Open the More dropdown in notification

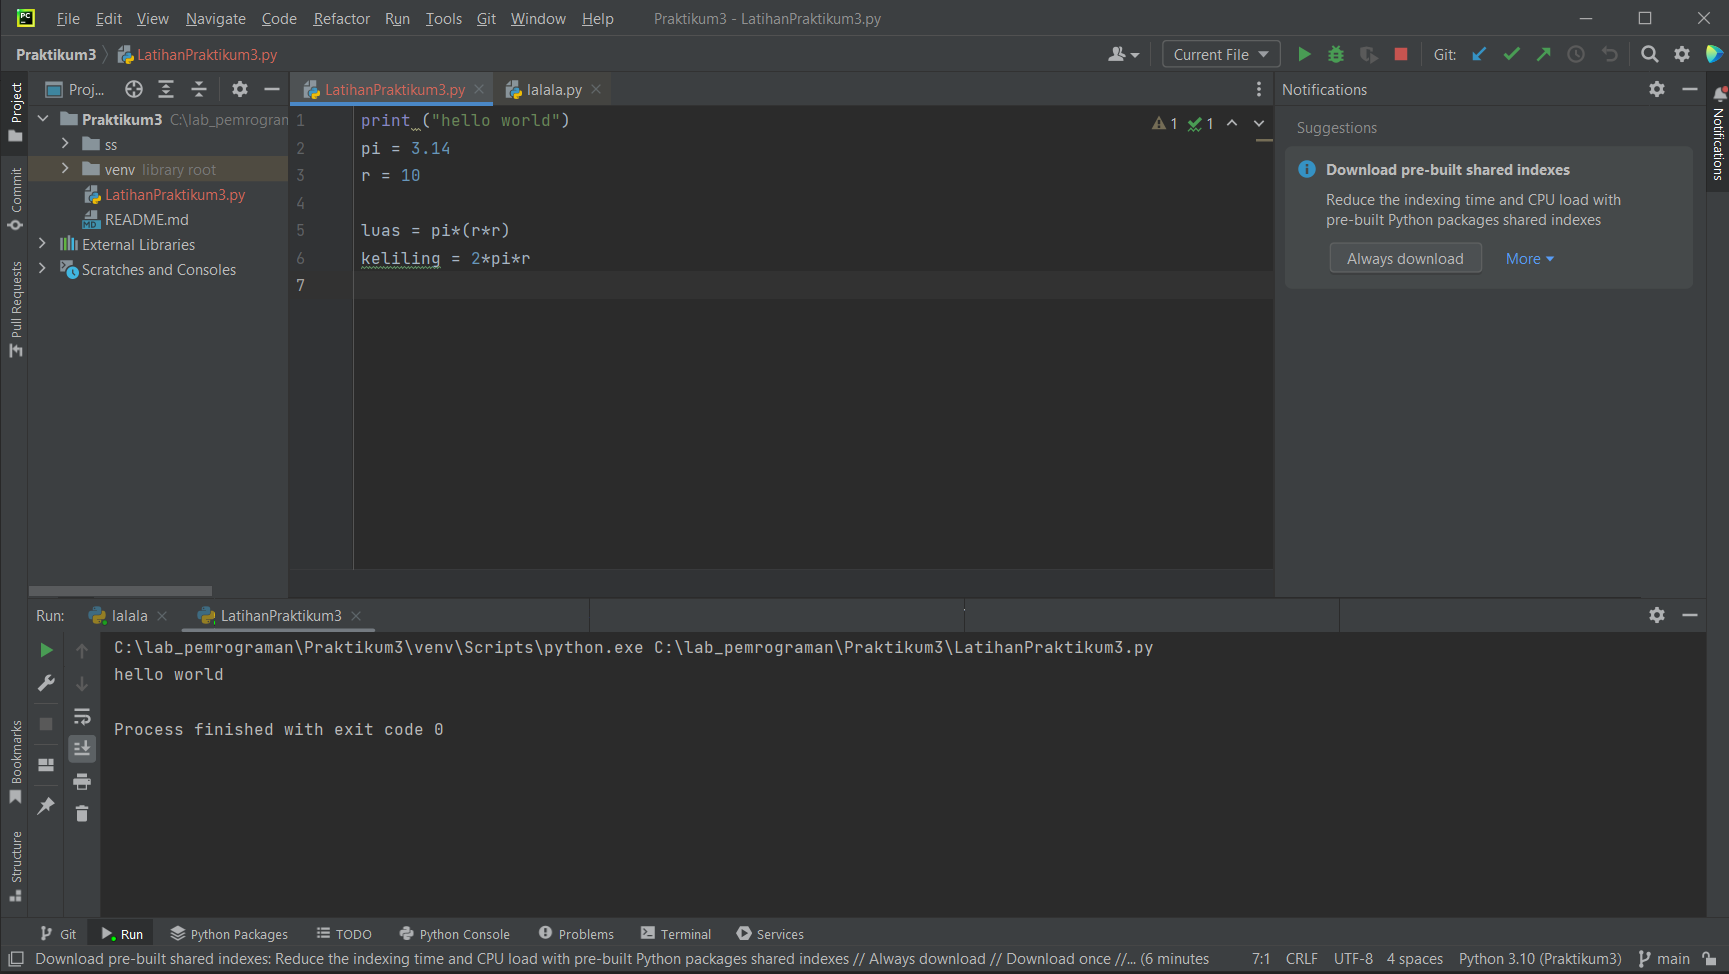pos(1530,258)
